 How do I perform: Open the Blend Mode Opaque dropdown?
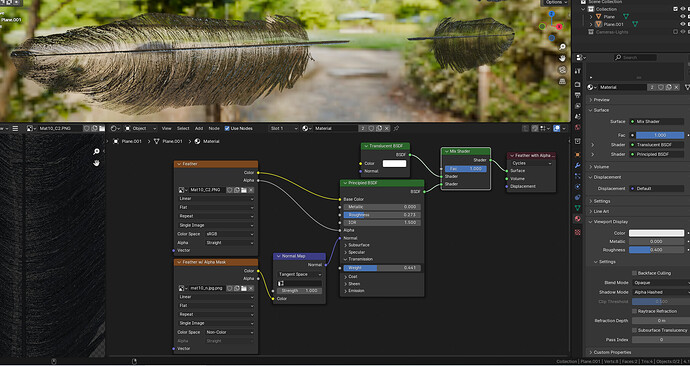(x=661, y=282)
